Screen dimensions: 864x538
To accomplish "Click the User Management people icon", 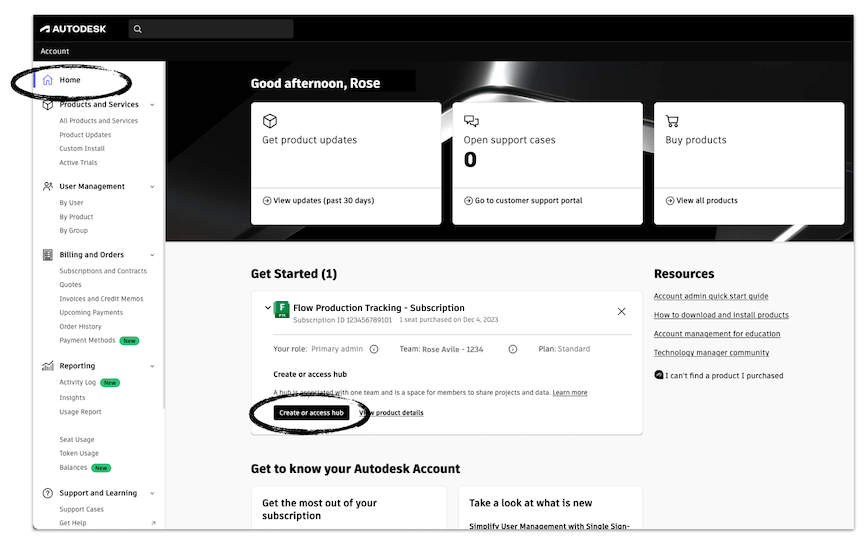I will (x=48, y=186).
